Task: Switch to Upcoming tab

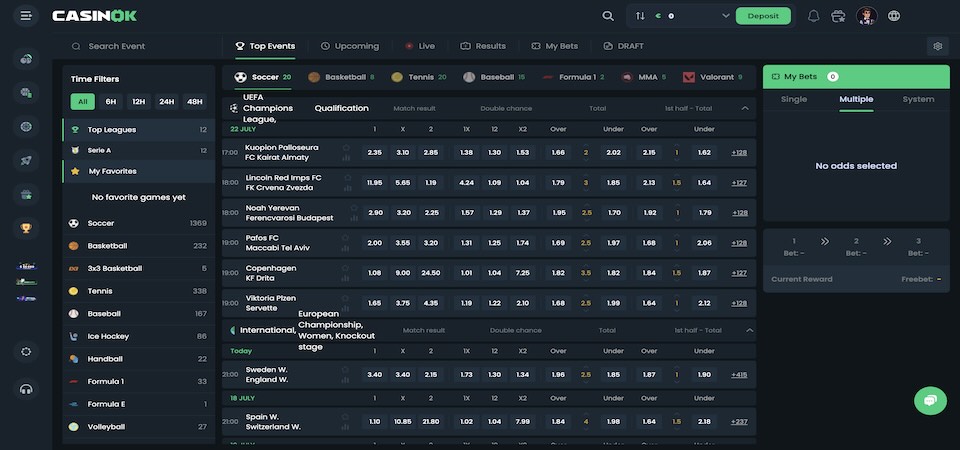Action: 350,46
